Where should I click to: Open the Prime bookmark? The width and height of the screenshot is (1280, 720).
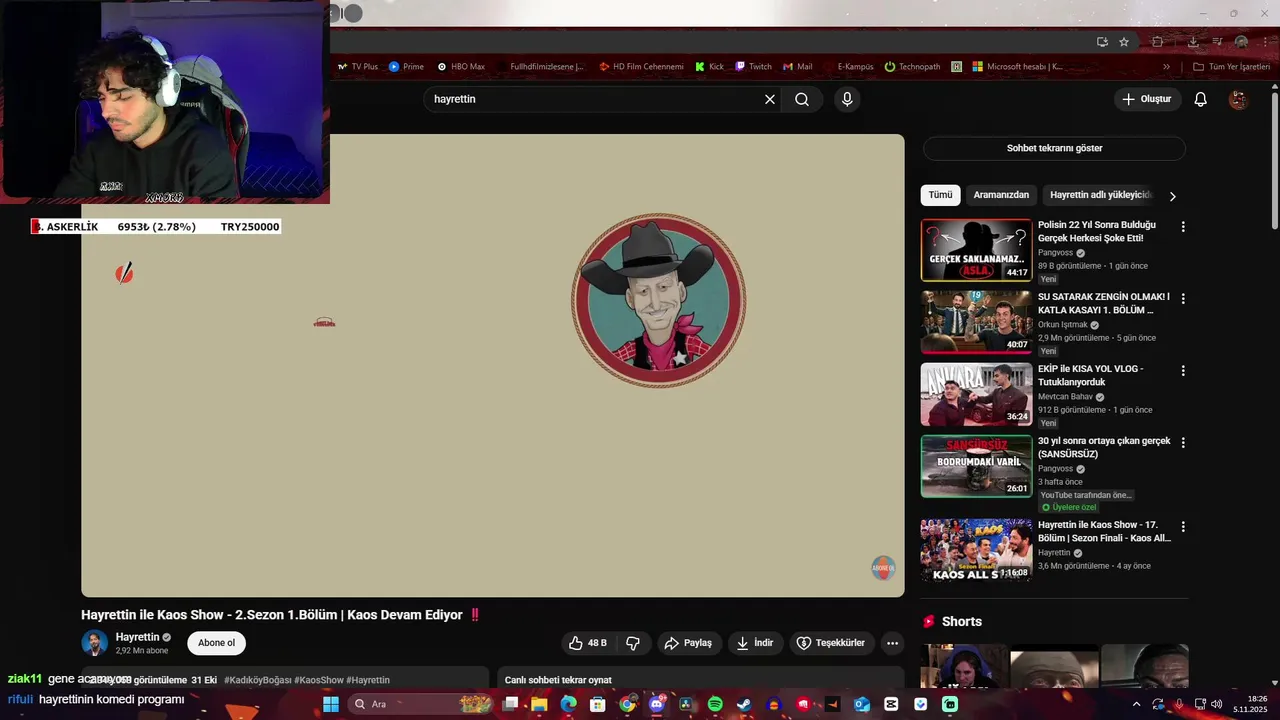point(406,67)
